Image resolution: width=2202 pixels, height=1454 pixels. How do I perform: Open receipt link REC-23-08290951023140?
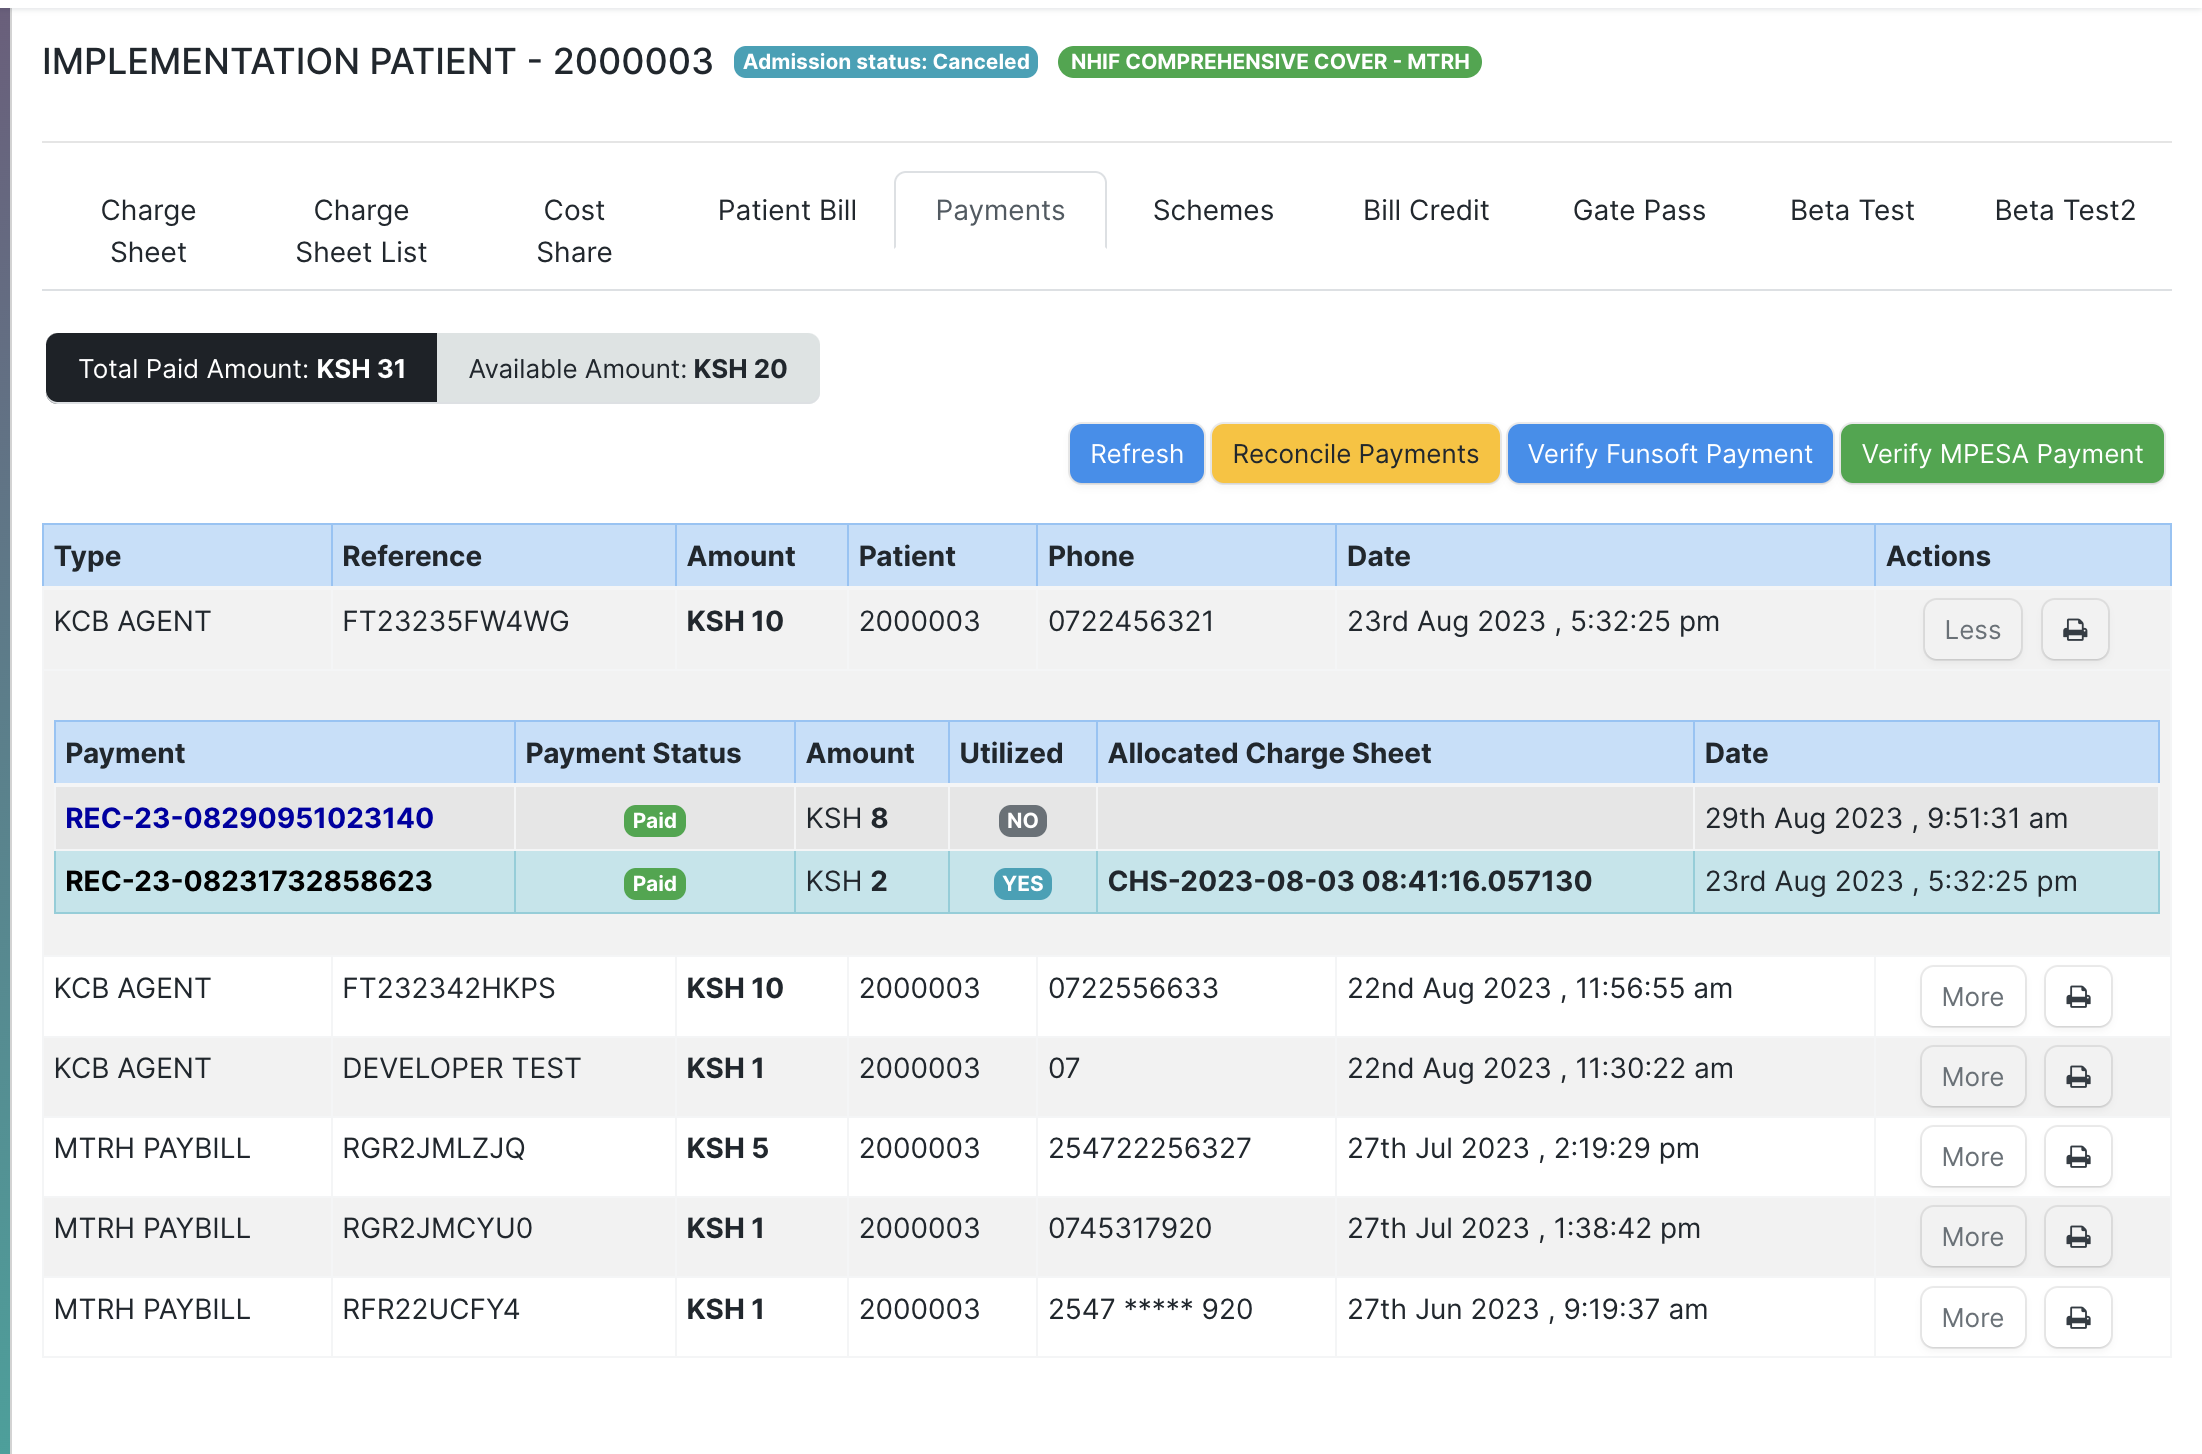[x=249, y=818]
